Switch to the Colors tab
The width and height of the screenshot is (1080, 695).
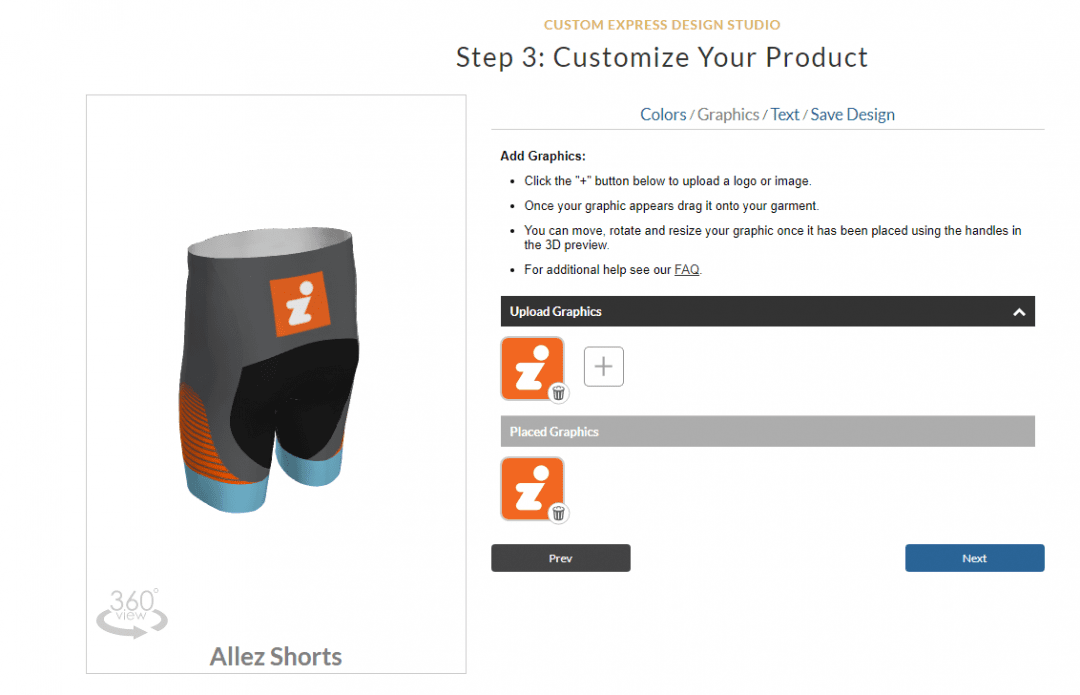(663, 115)
